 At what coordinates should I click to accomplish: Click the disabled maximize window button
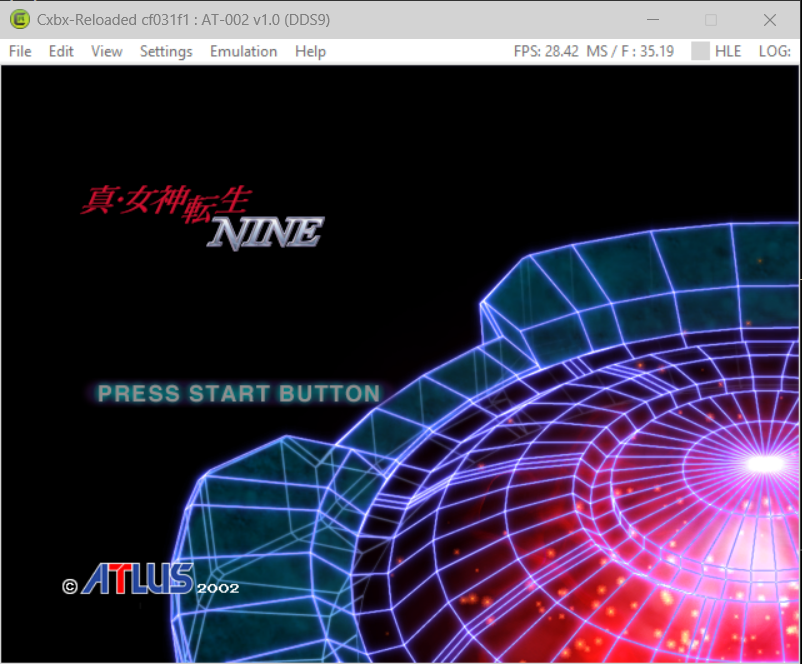point(711,19)
